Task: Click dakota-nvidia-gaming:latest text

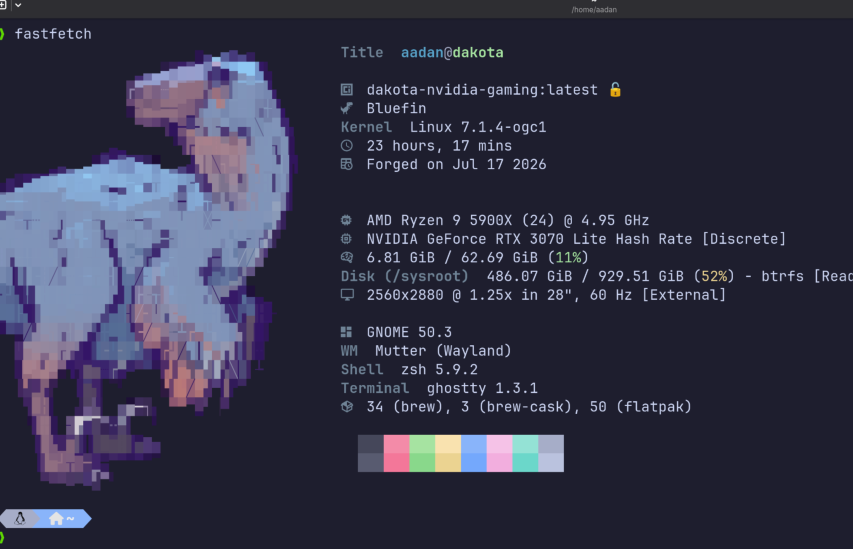Action: 482,90
